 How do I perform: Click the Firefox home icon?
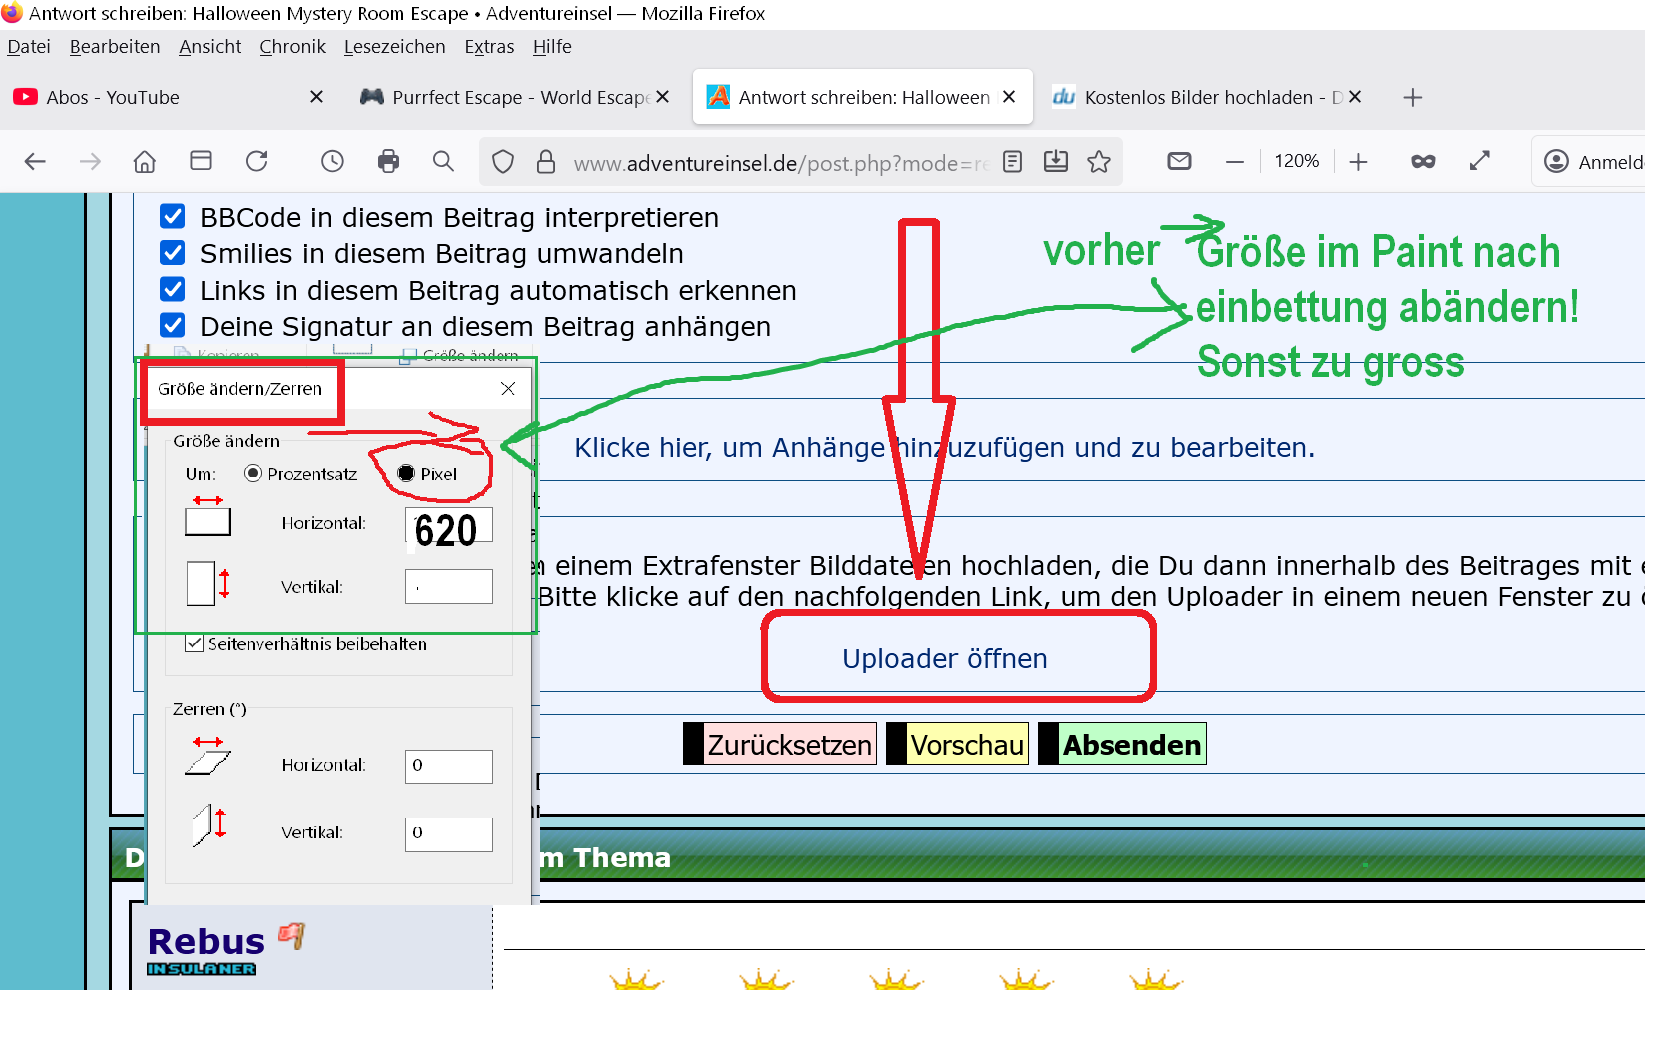pyautogui.click(x=145, y=161)
